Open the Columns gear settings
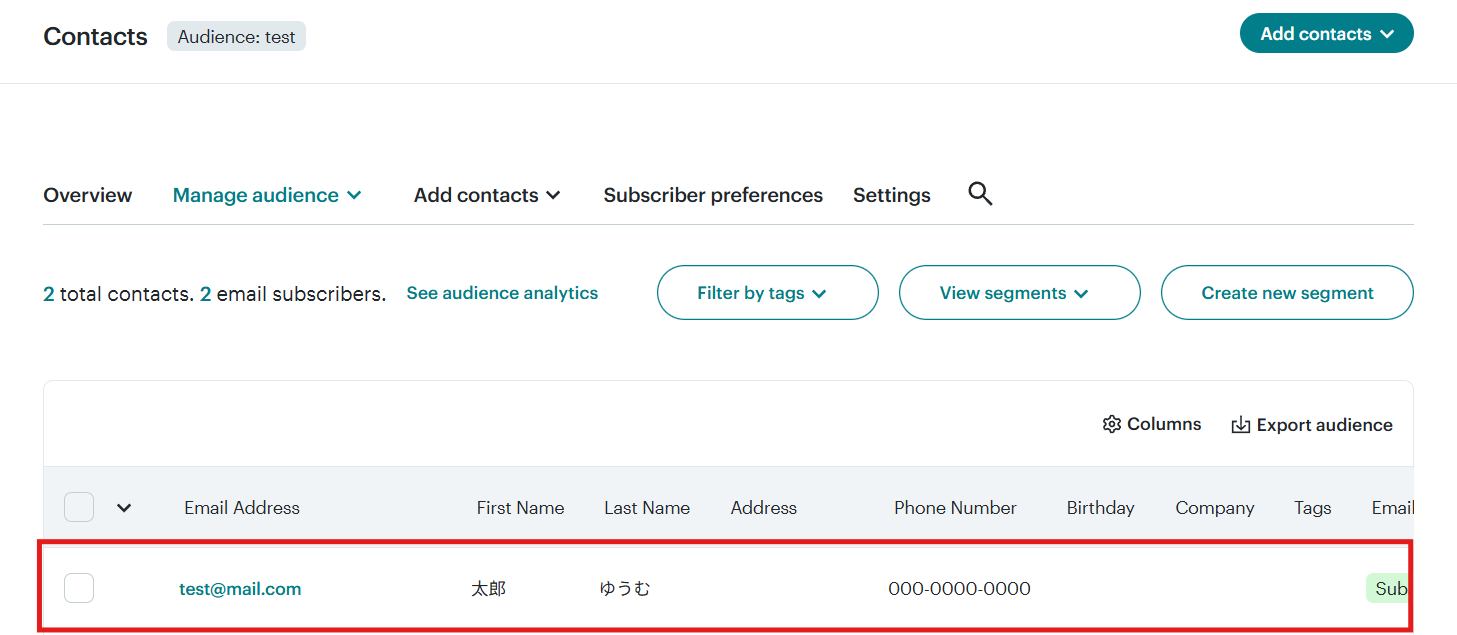This screenshot has width=1457, height=635. pyautogui.click(x=1111, y=424)
